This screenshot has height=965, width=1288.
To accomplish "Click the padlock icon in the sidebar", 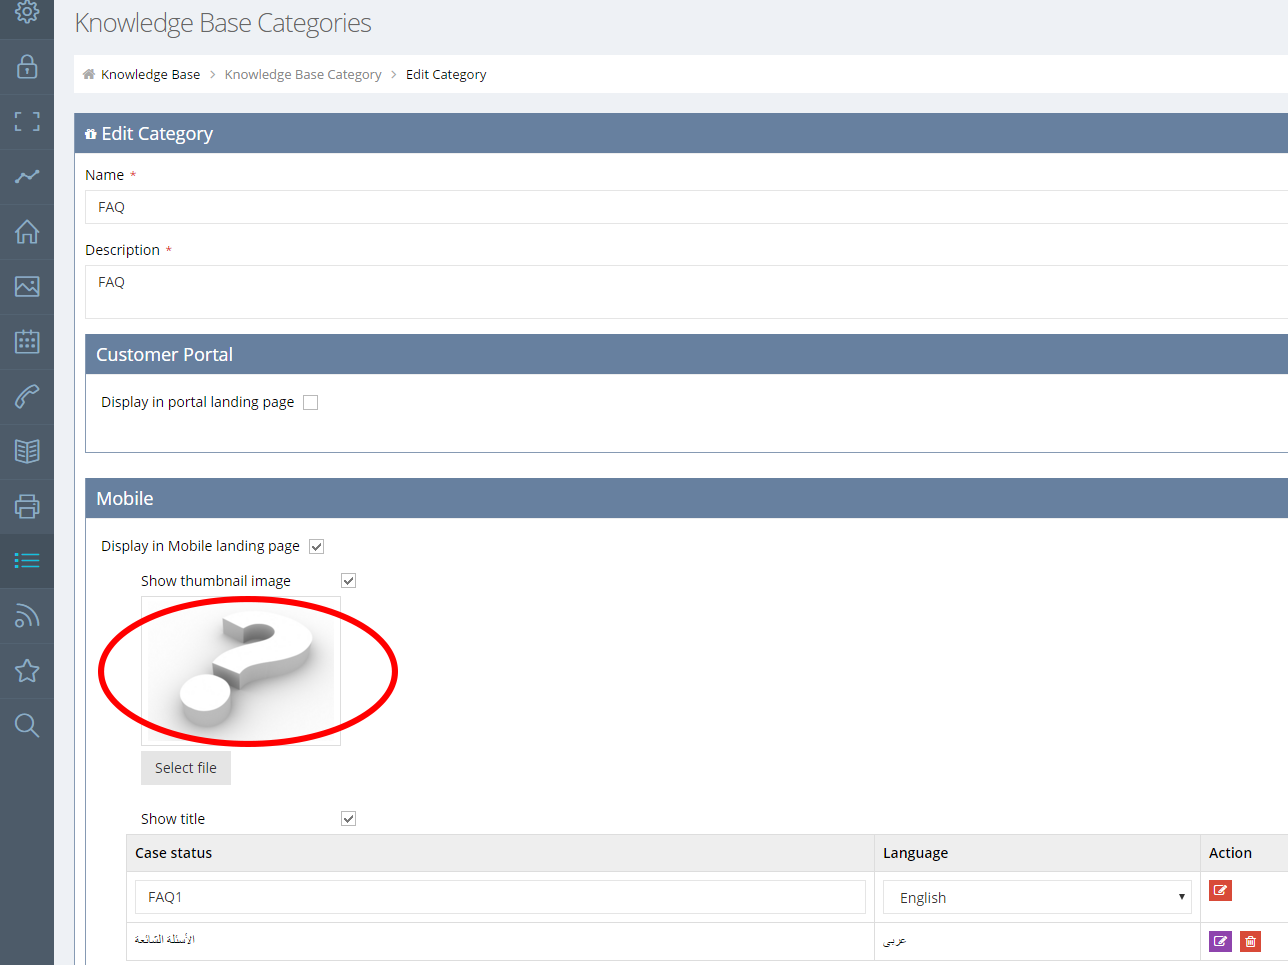I will coord(27,67).
